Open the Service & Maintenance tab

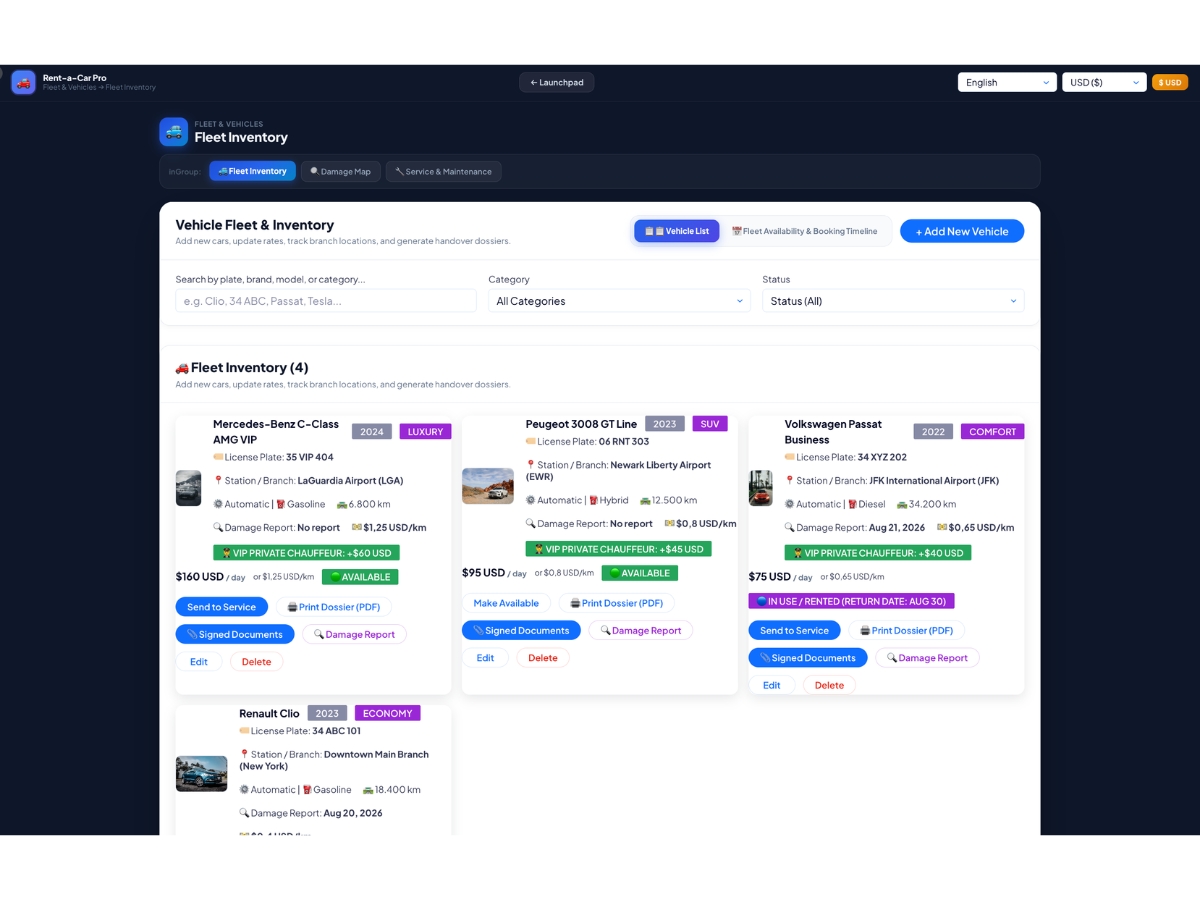[x=443, y=171]
